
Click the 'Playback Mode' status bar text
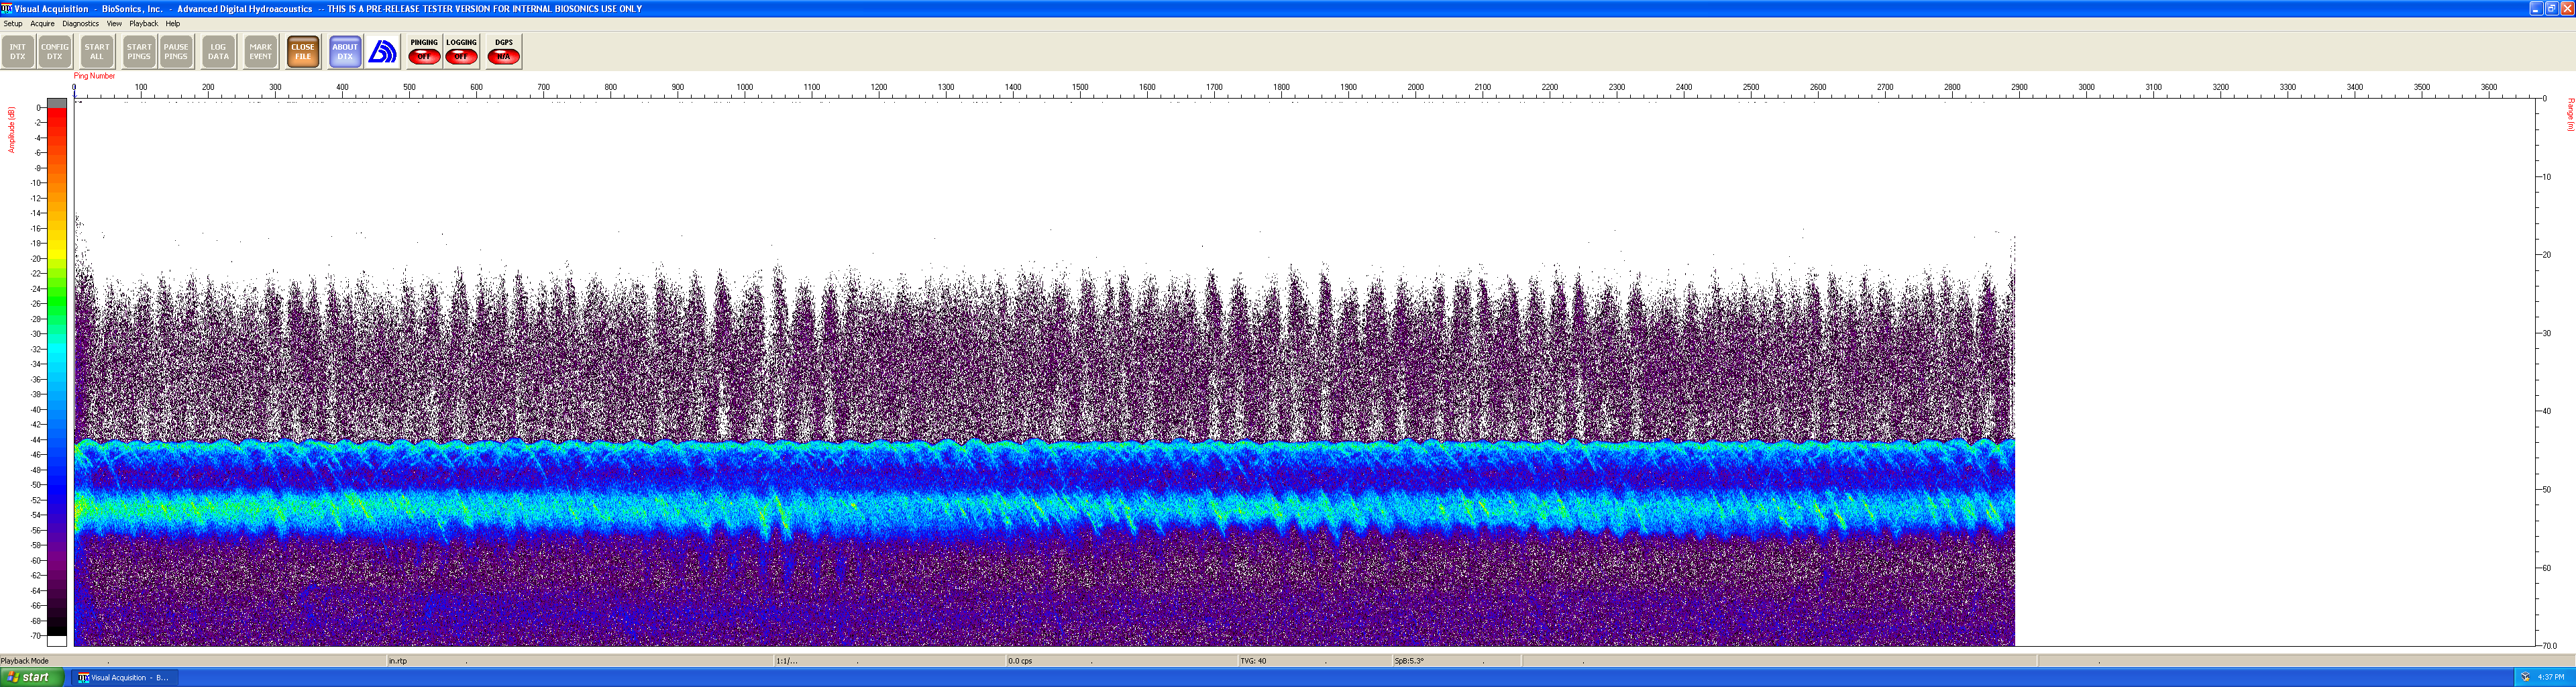point(25,661)
